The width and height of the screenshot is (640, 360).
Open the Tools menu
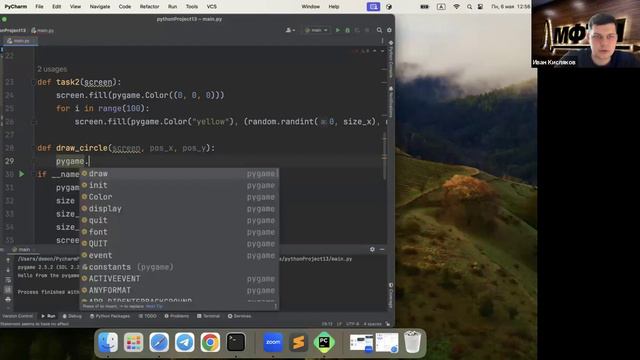point(191,7)
